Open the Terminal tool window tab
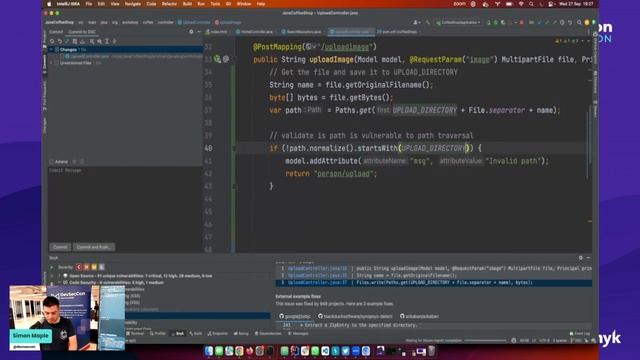Screen dimensions: 640x360 pos(136,334)
